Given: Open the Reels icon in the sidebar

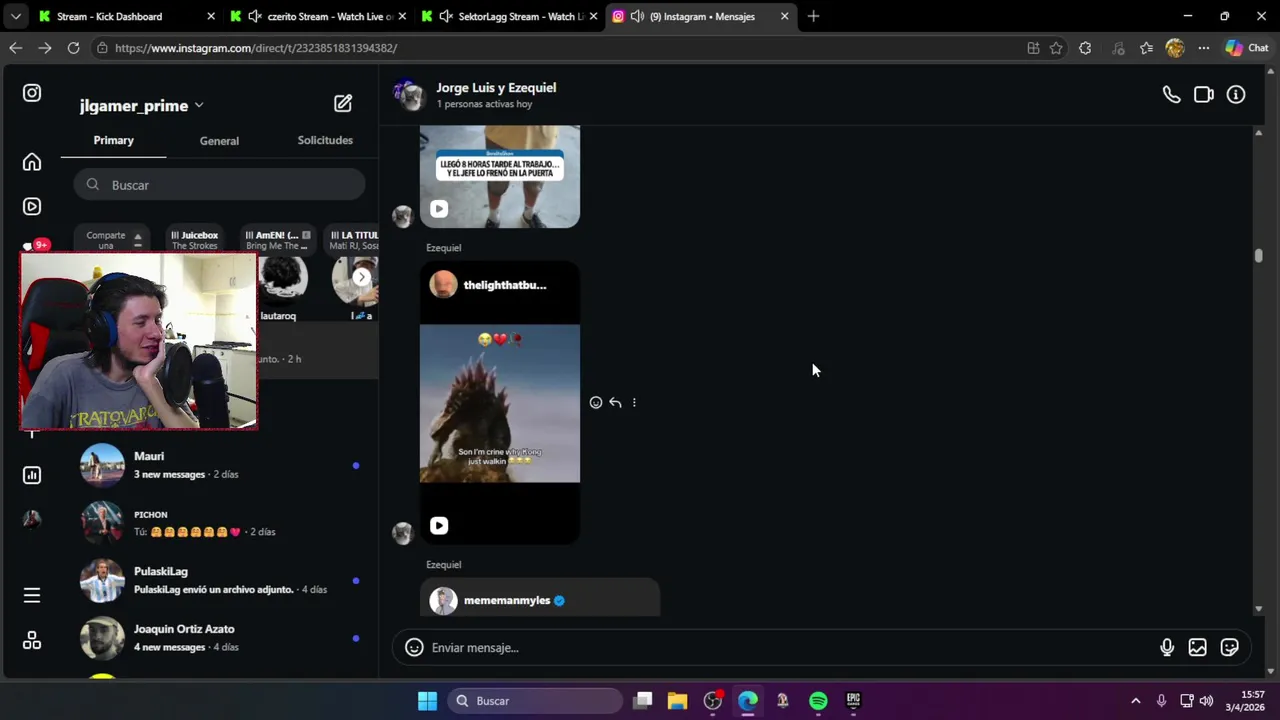Looking at the screenshot, I should (x=32, y=207).
